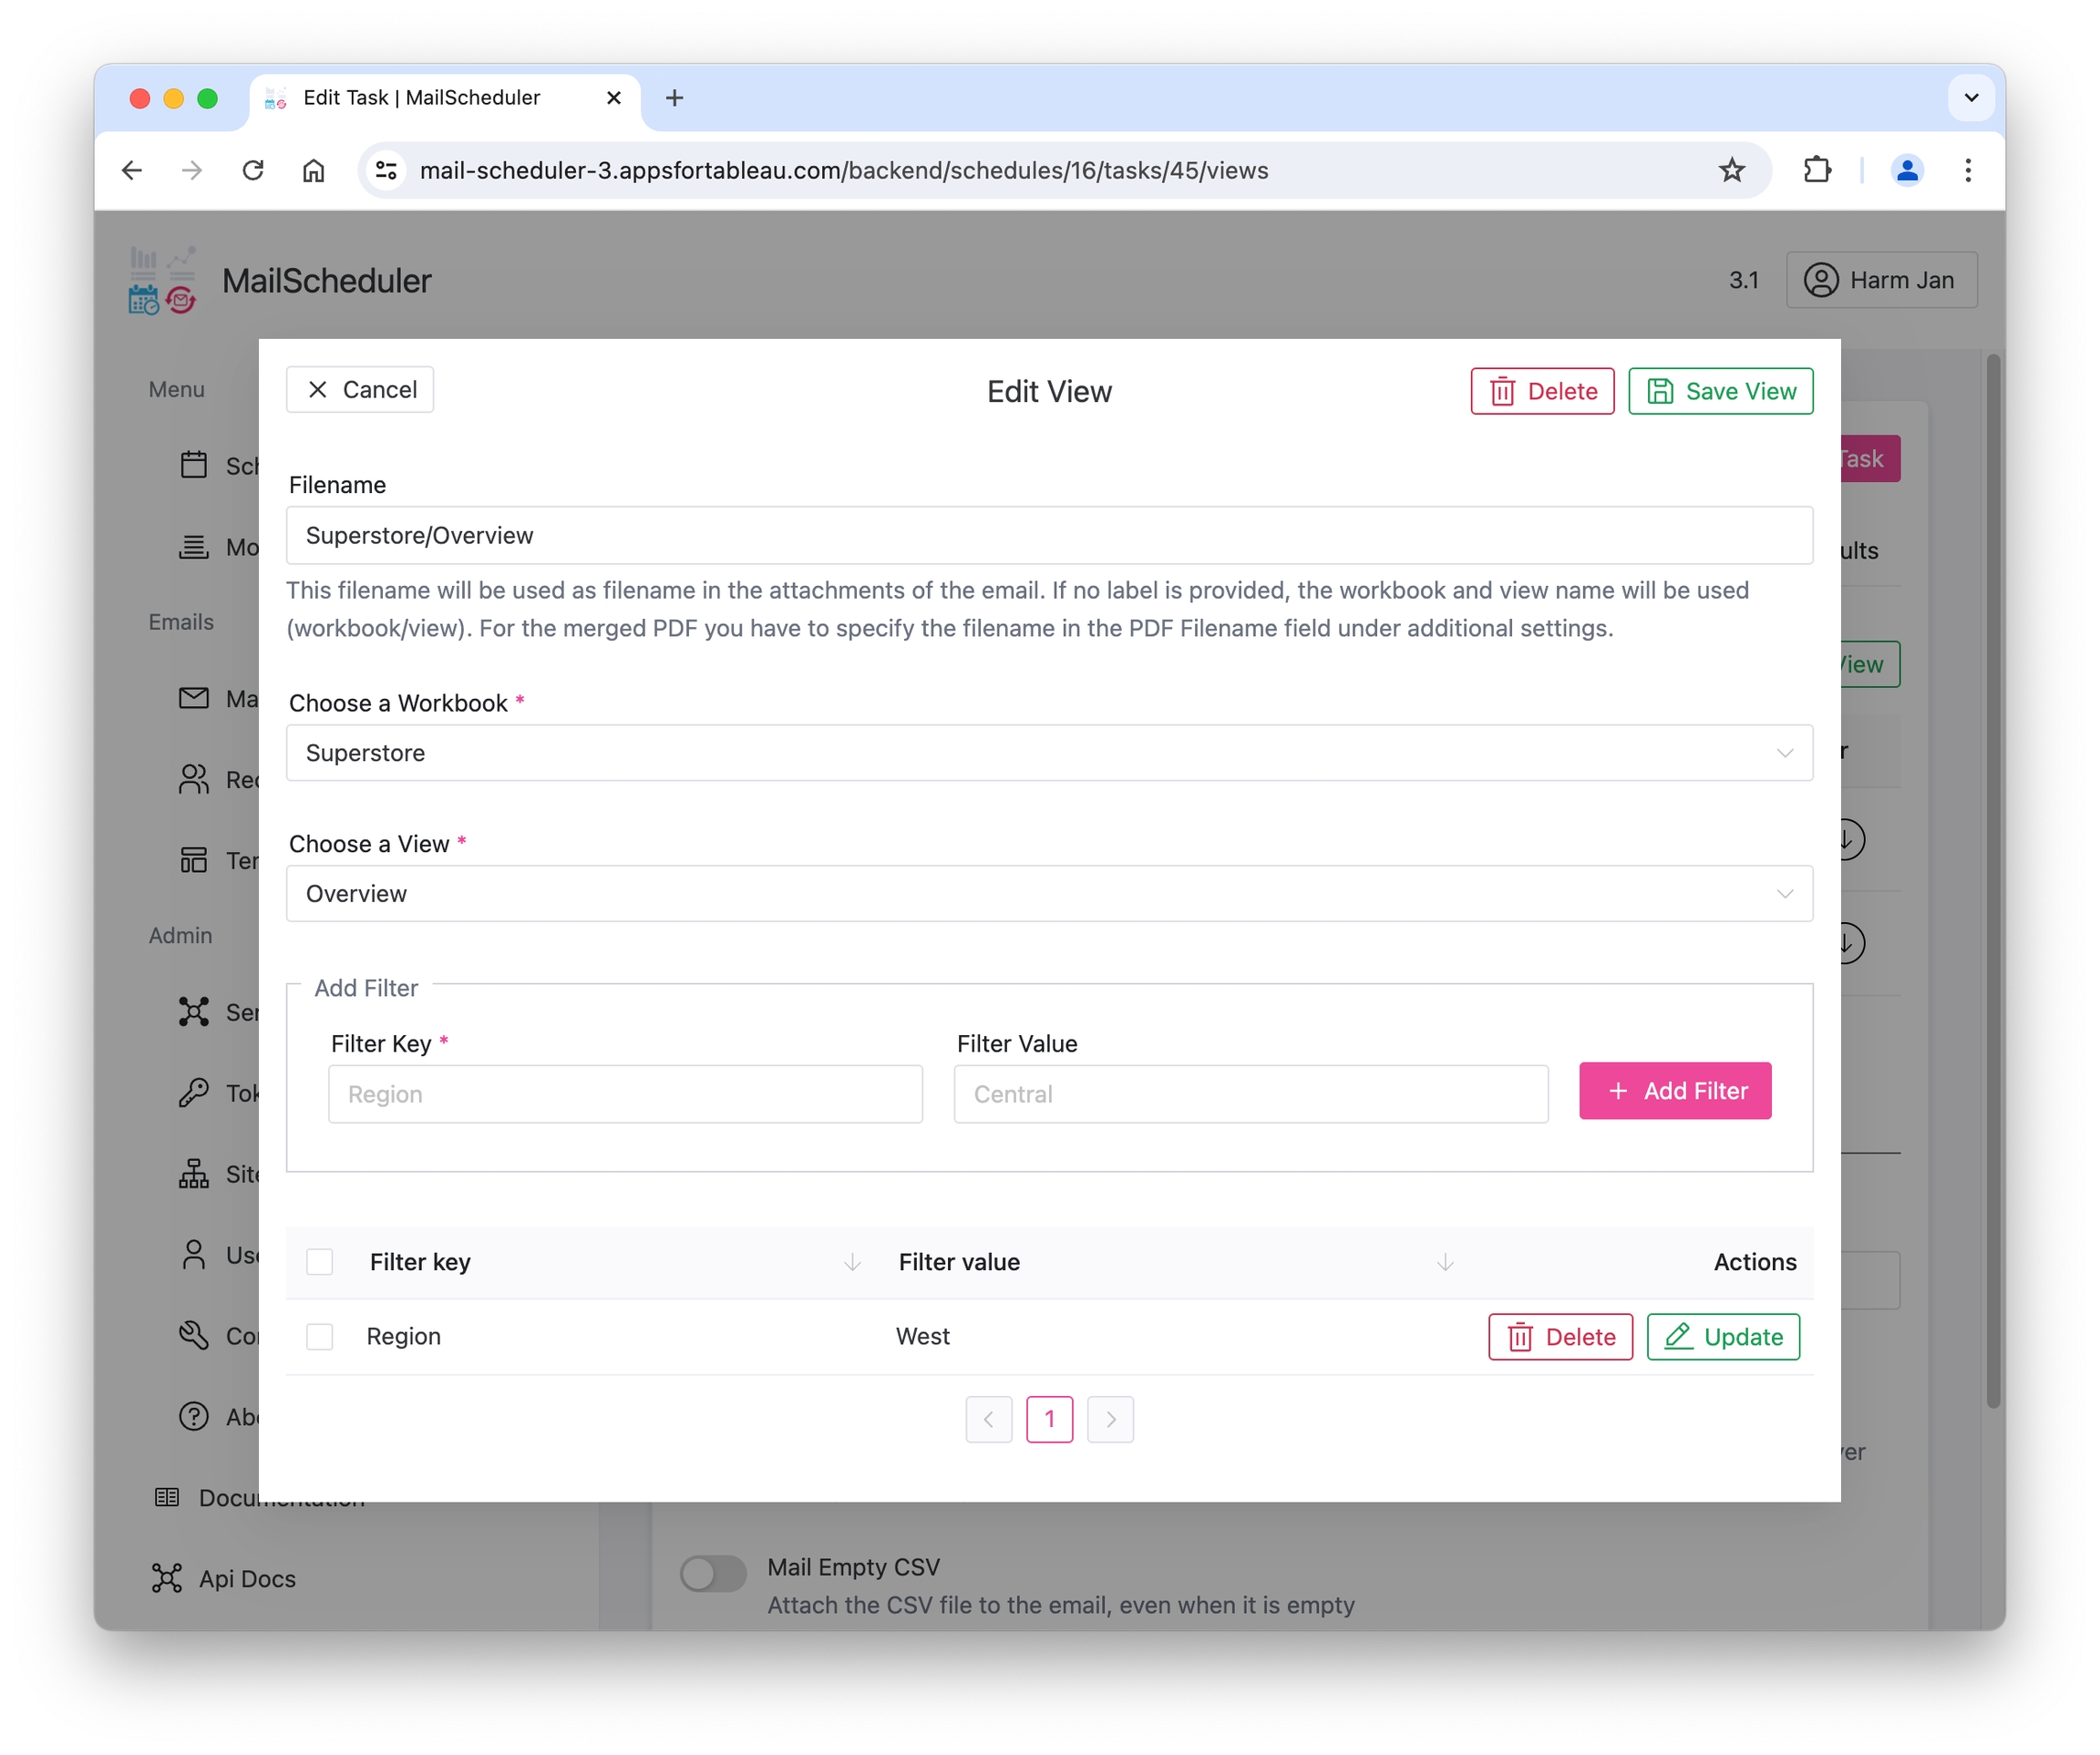Open a new browser tab
The width and height of the screenshot is (2100, 1755).
coord(675,98)
